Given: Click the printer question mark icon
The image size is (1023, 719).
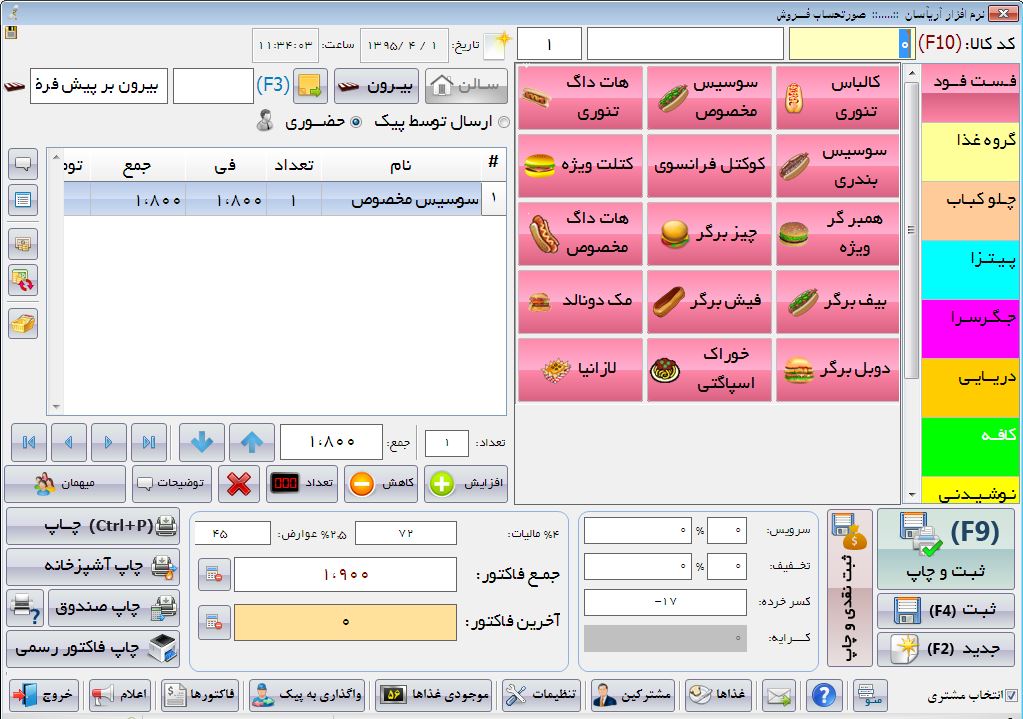Looking at the screenshot, I should pyautogui.click(x=26, y=607).
